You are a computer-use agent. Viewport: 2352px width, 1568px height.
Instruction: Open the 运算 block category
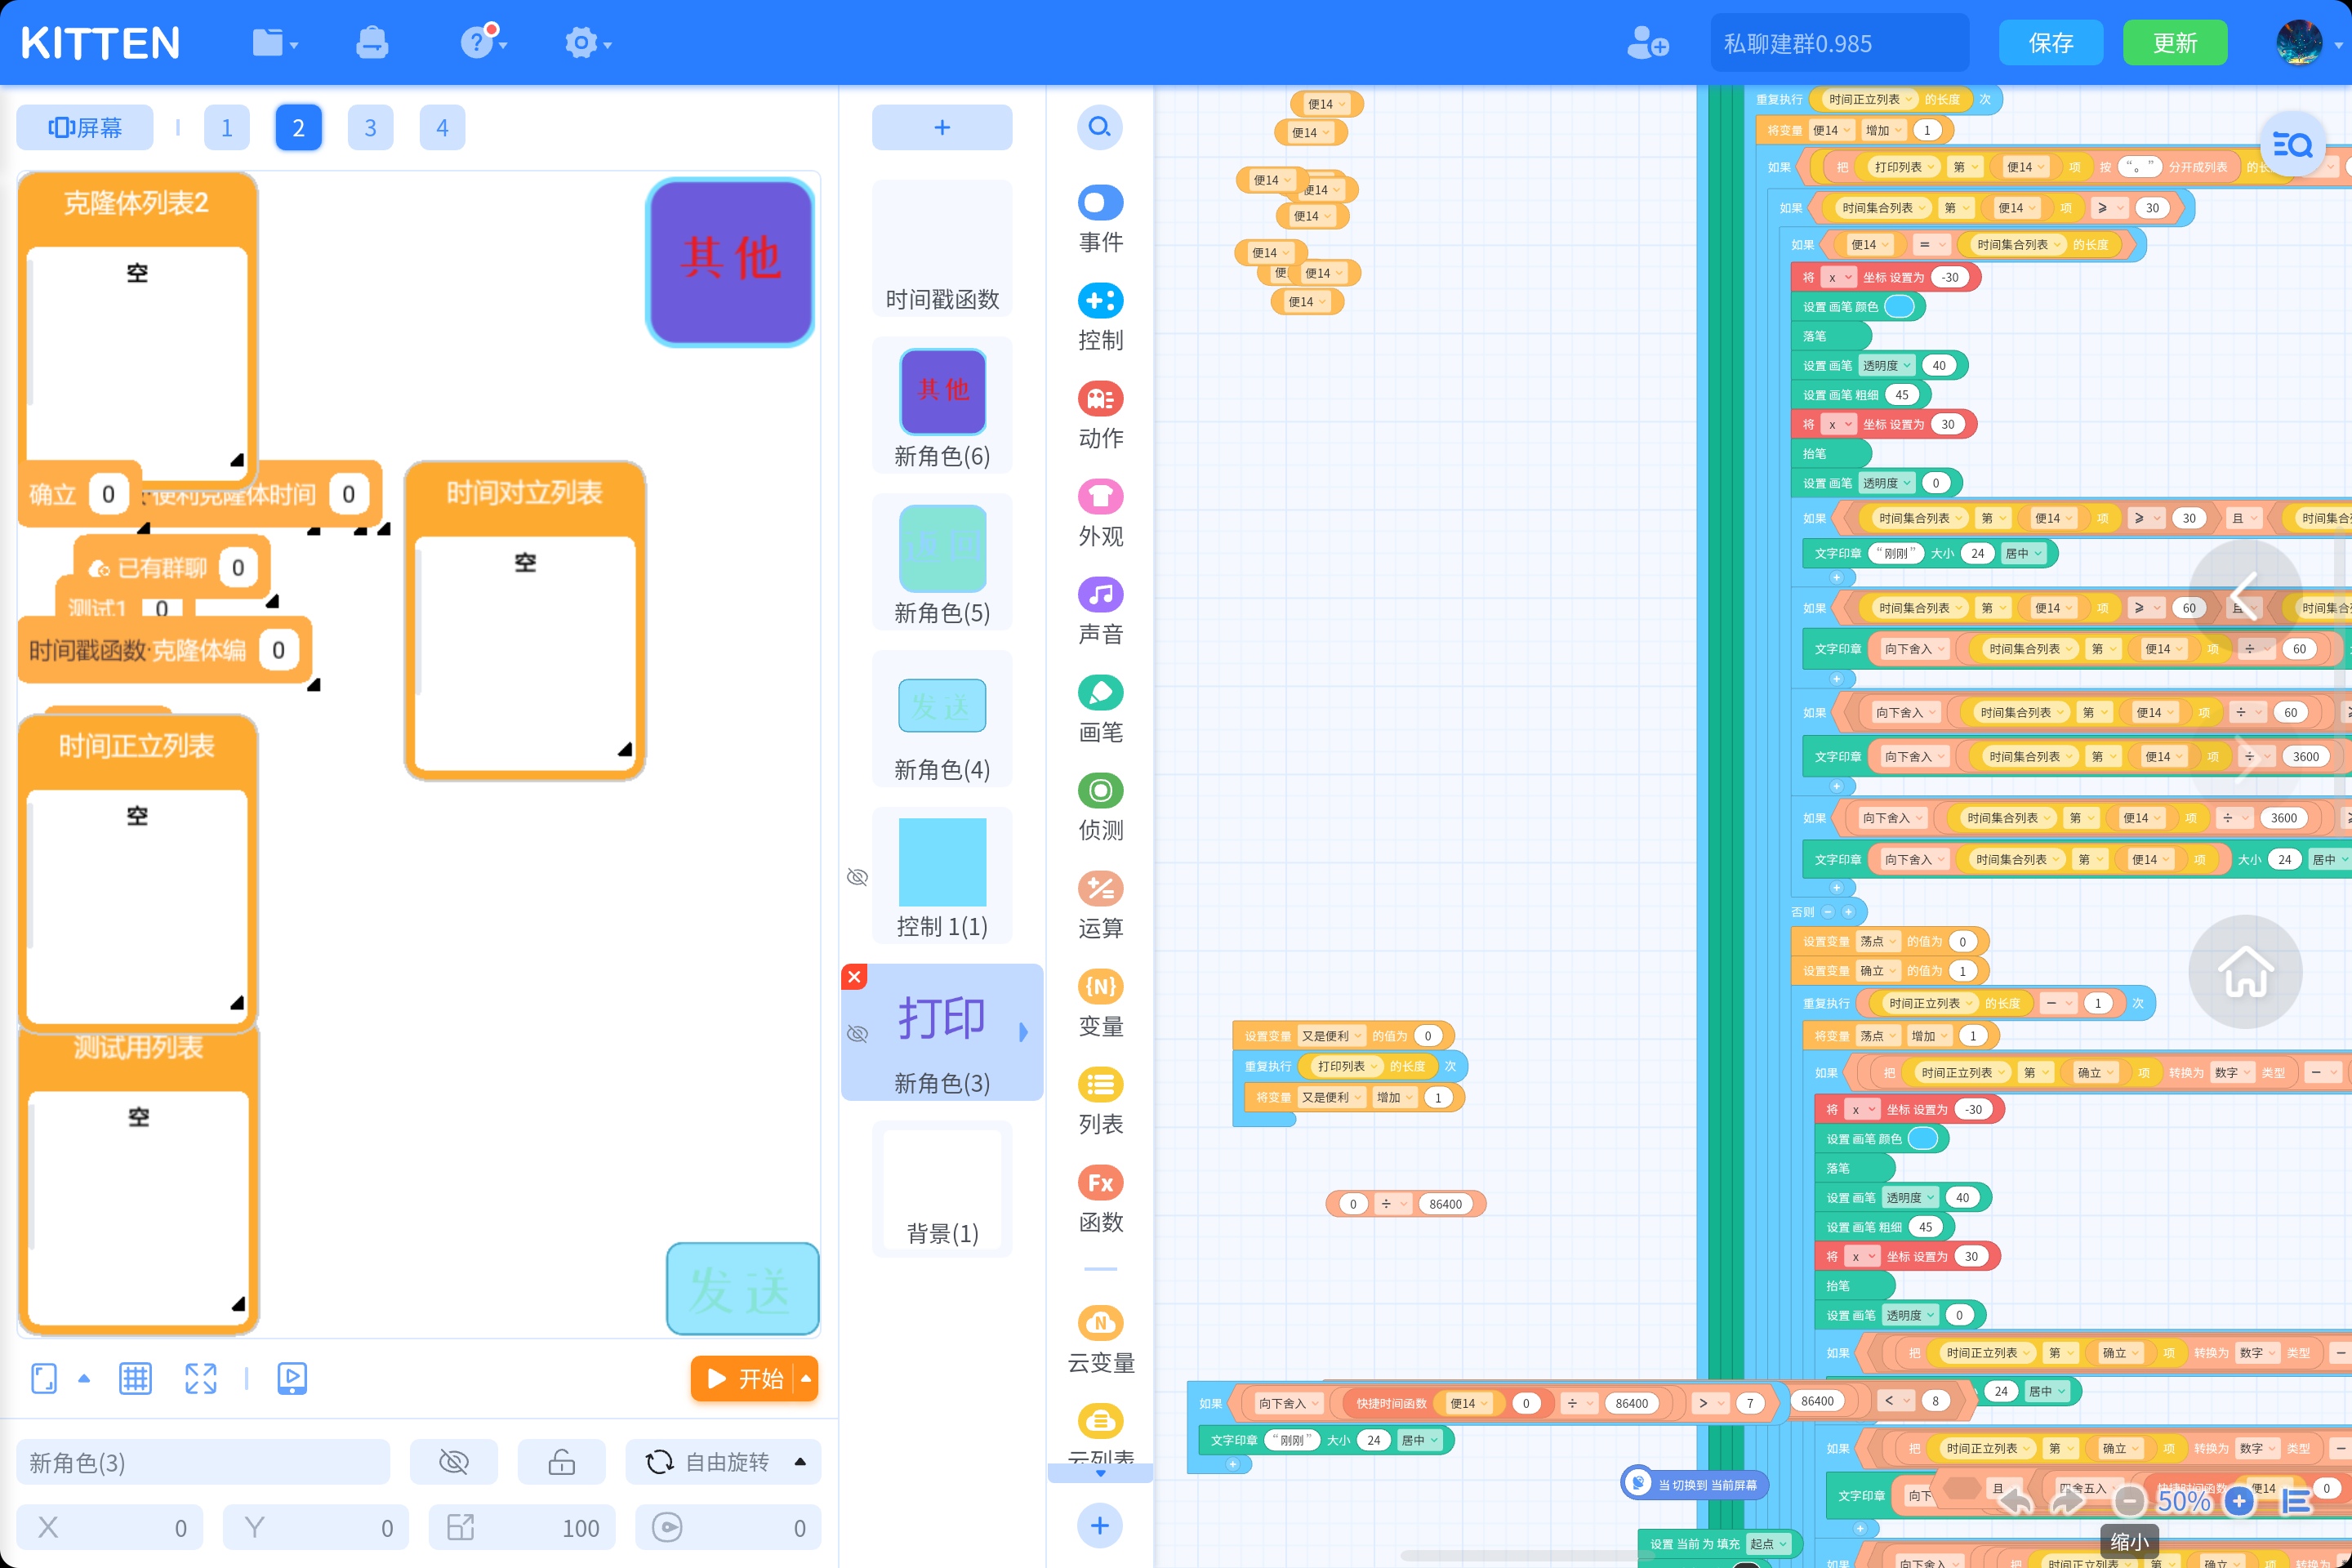[1100, 905]
